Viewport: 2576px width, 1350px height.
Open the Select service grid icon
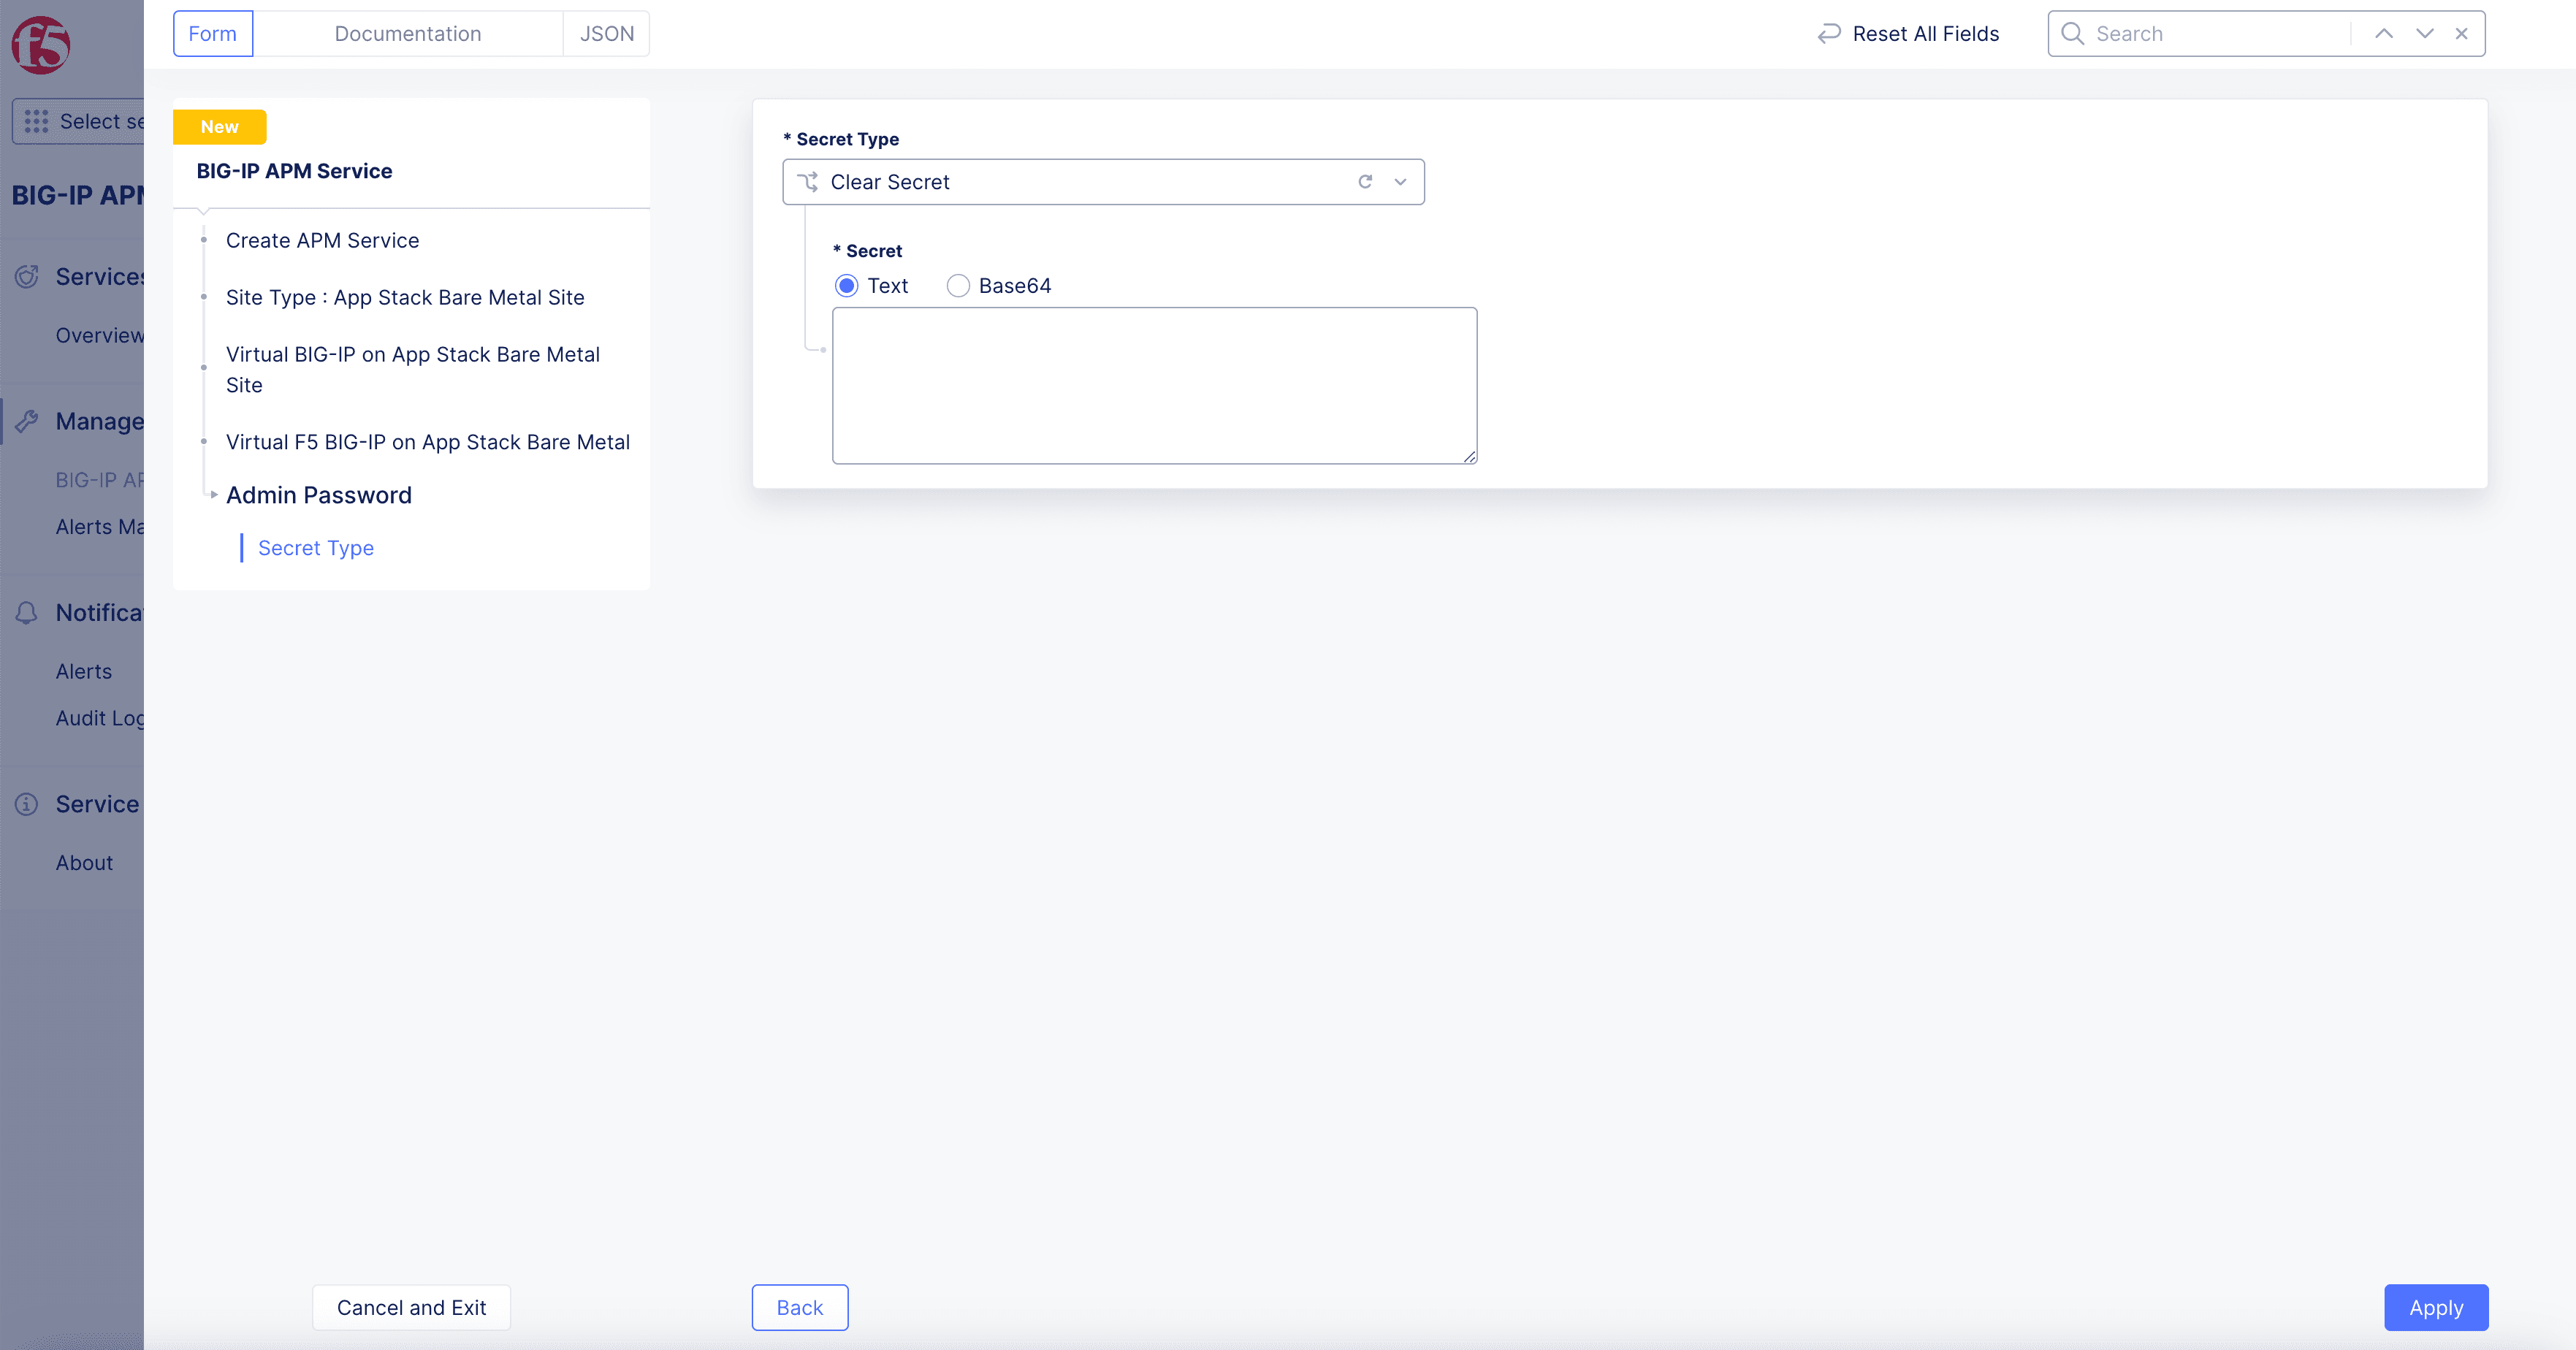pos(37,121)
